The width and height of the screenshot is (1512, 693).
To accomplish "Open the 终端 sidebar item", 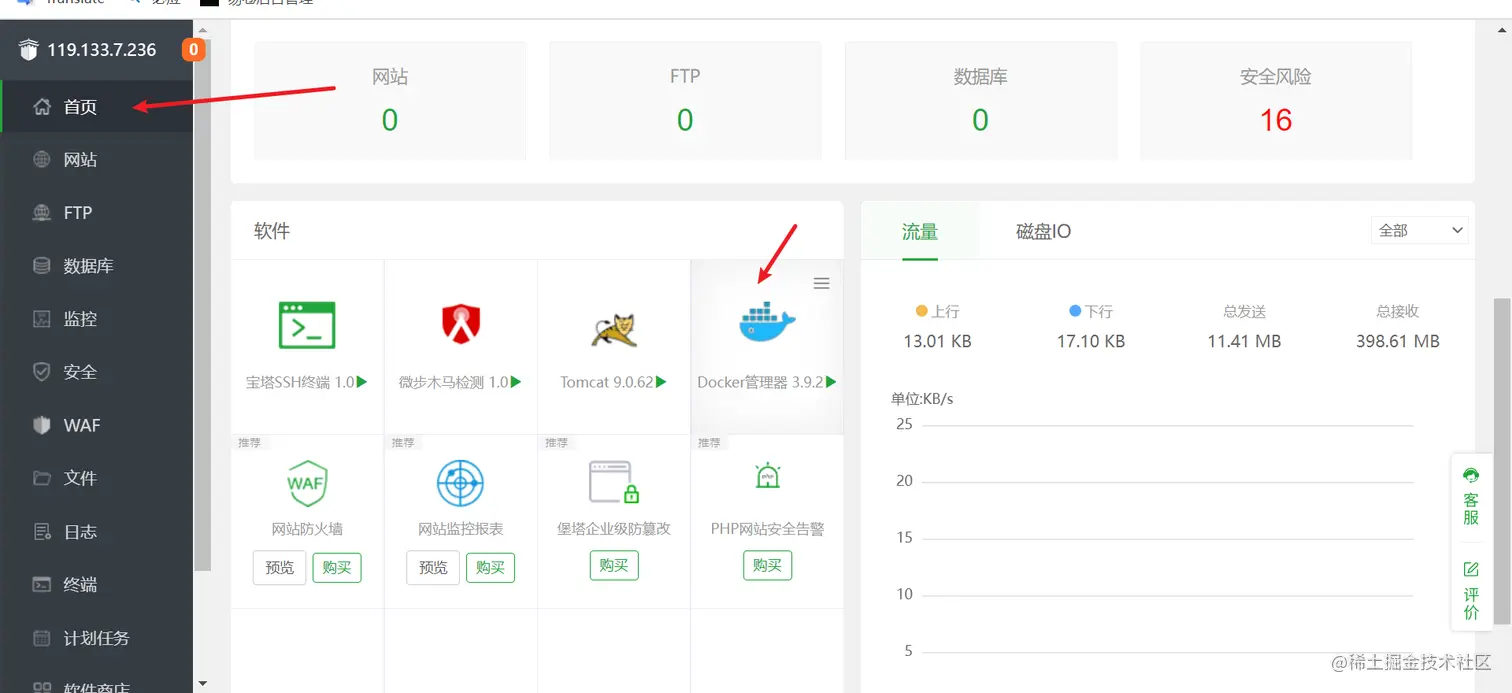I will [x=97, y=584].
